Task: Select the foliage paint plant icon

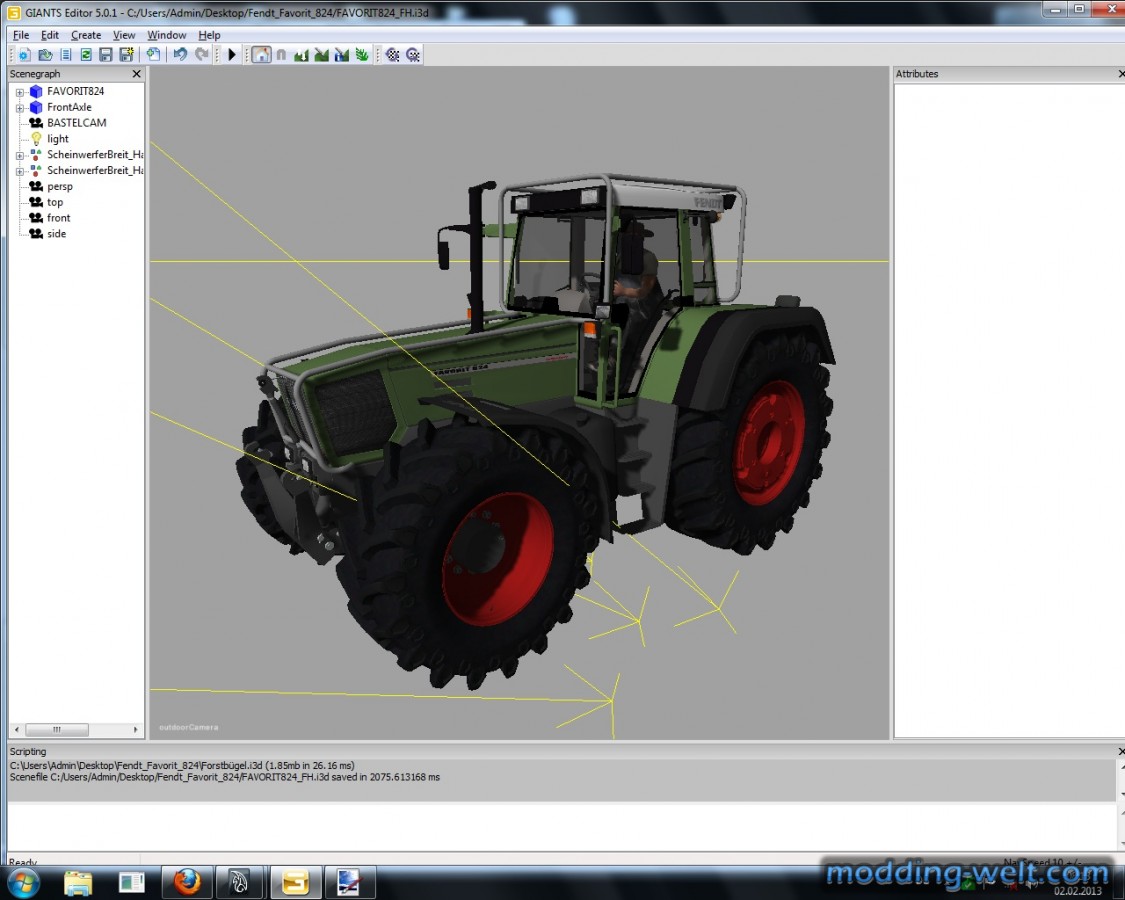Action: click(362, 55)
